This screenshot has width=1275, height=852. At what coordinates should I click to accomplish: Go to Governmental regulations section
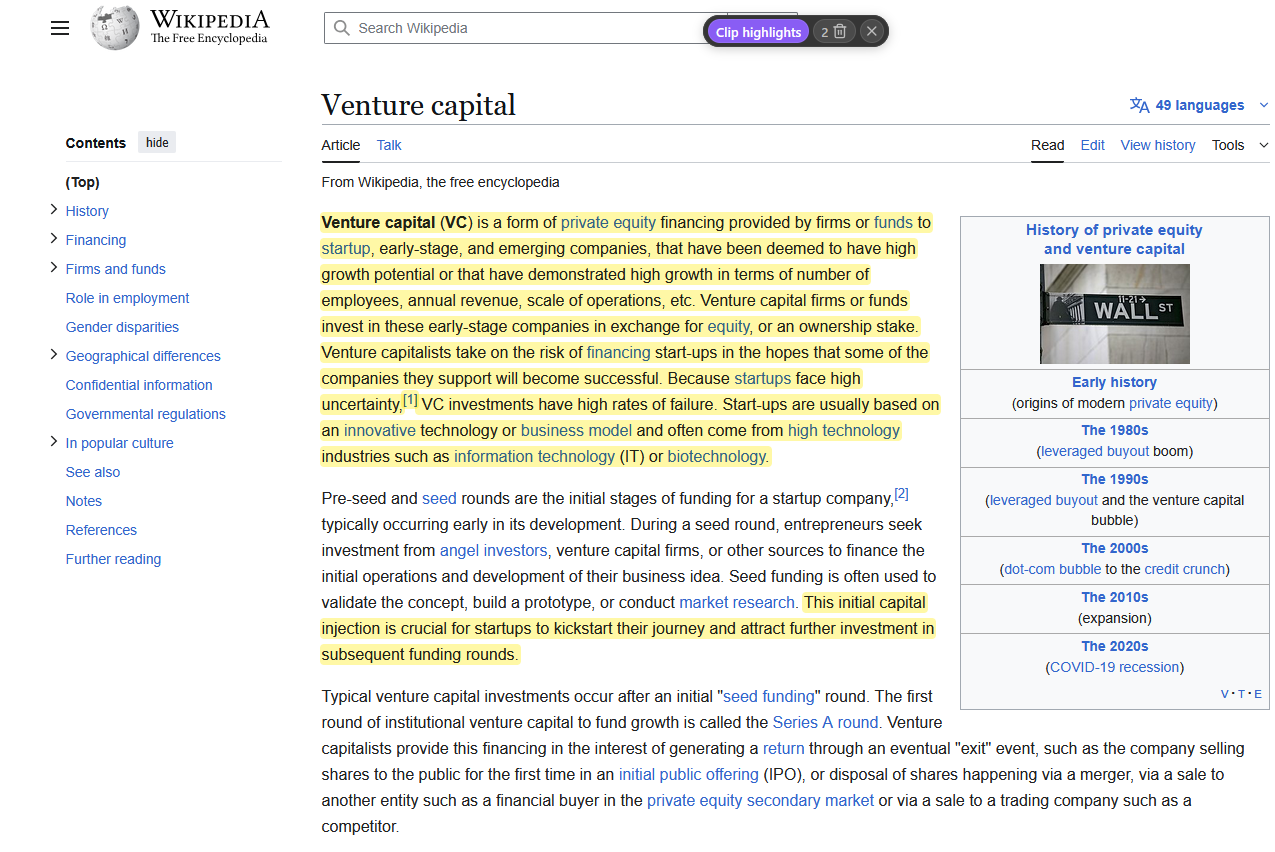point(145,414)
